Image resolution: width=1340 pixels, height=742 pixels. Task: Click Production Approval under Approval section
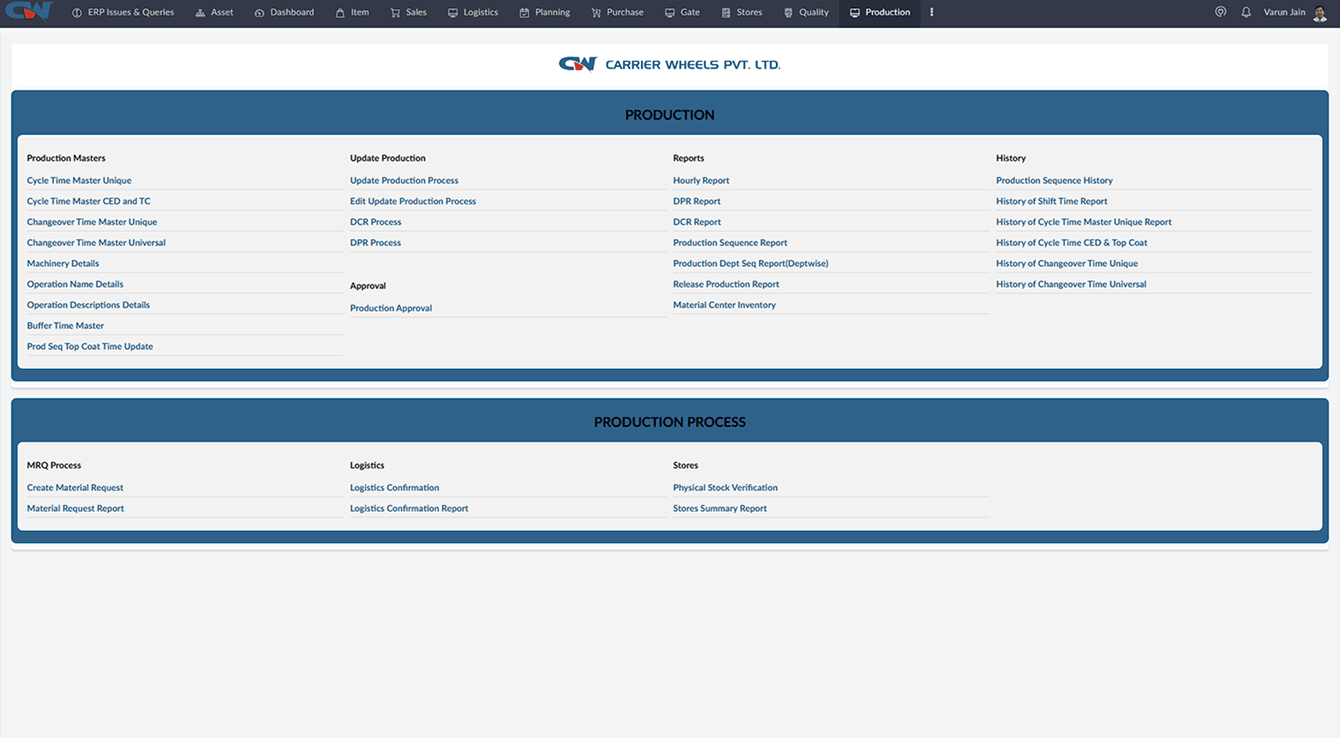tap(390, 308)
